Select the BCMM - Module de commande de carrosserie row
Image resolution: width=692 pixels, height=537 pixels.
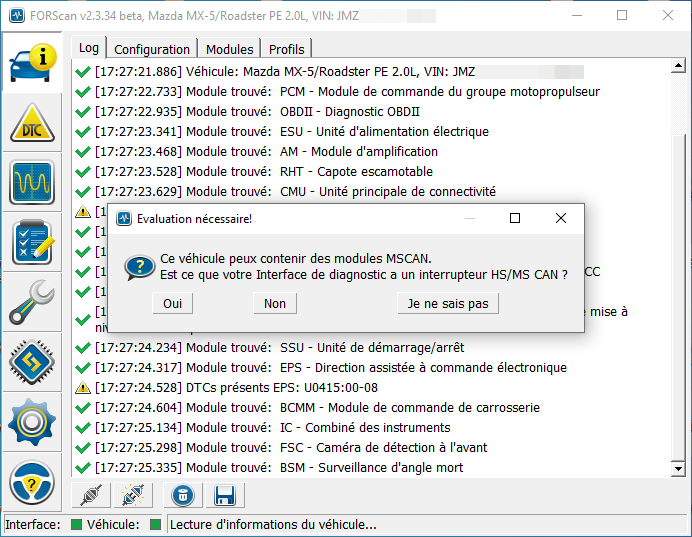click(307, 408)
